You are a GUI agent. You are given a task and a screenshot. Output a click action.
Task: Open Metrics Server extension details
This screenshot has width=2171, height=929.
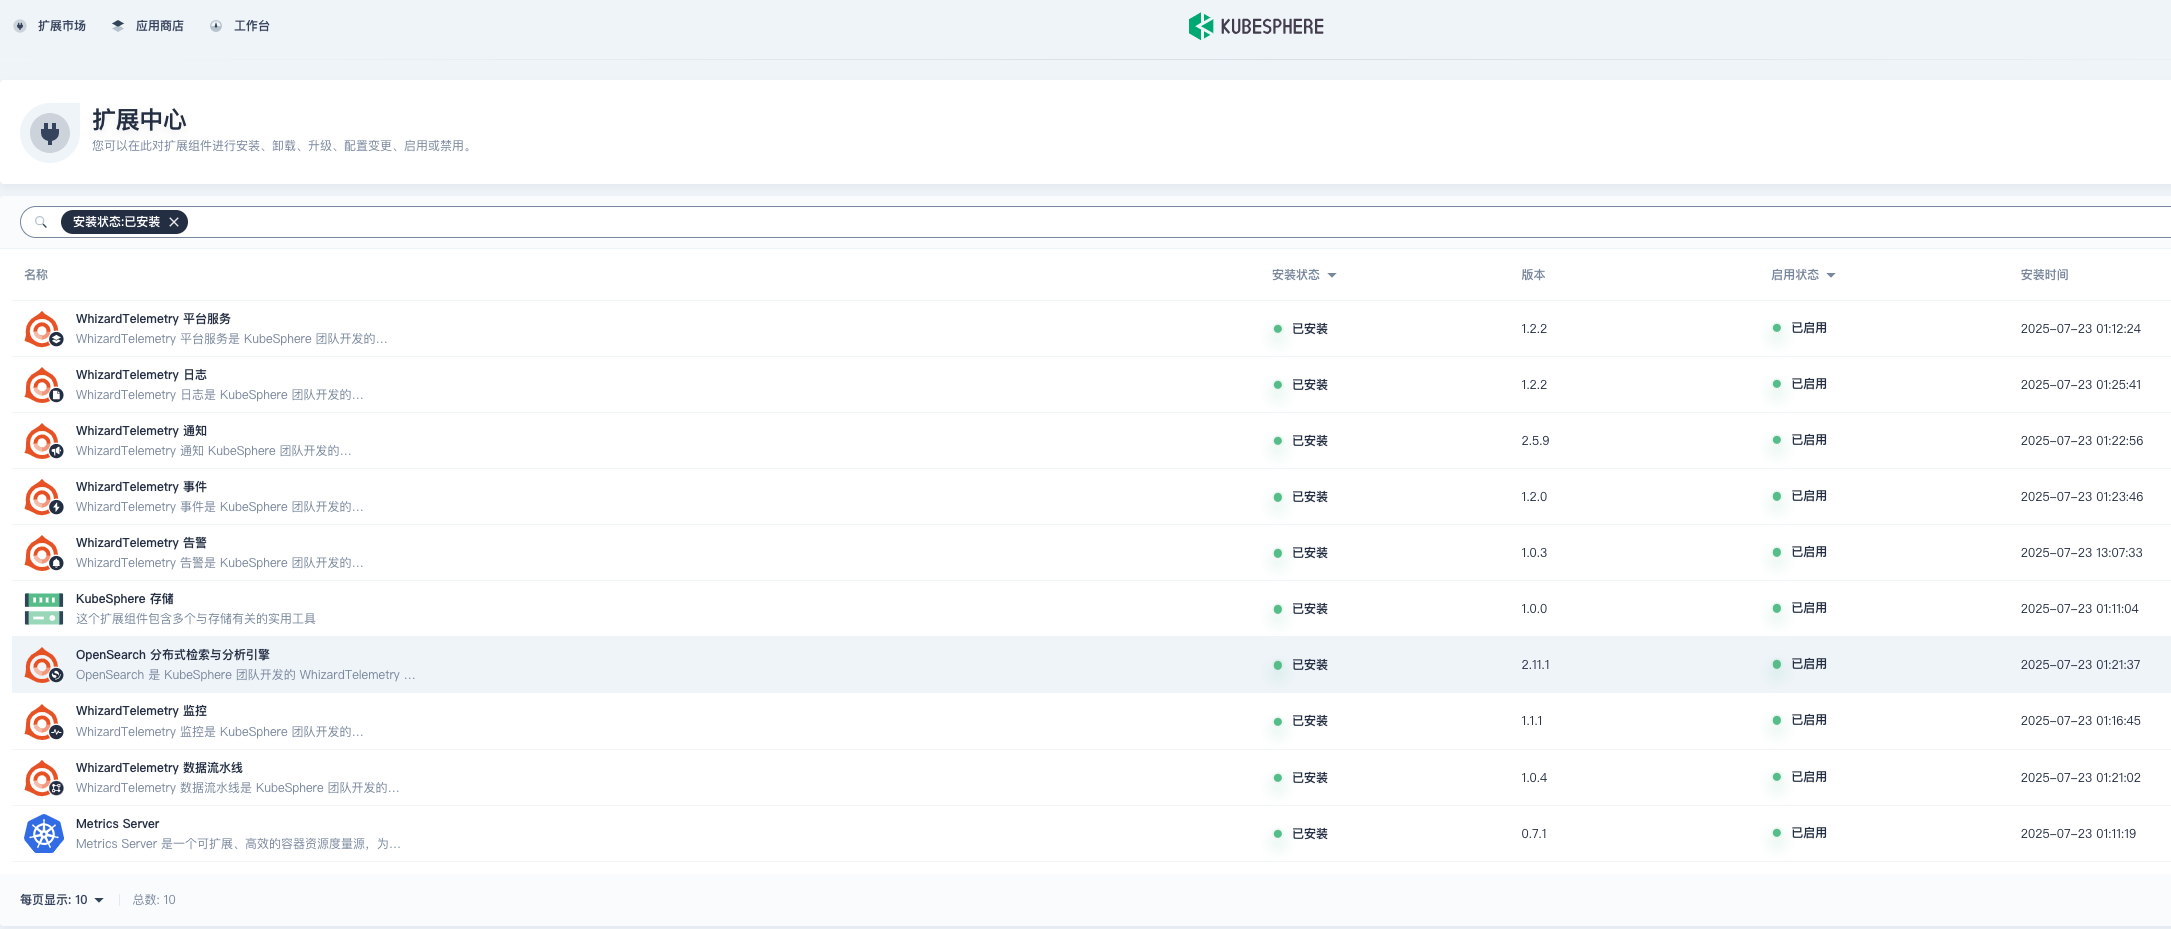tap(118, 824)
